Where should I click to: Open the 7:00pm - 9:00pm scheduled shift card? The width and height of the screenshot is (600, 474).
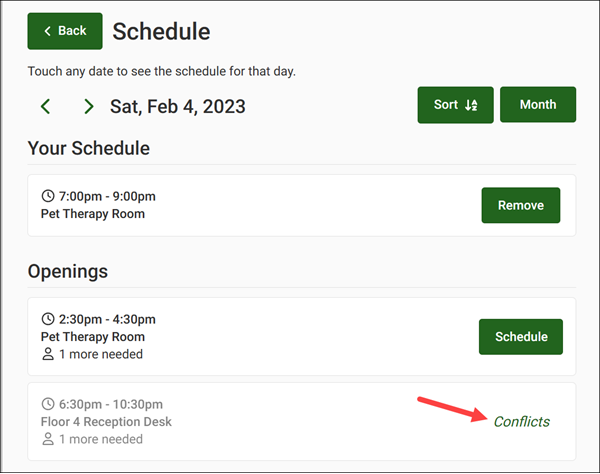[x=250, y=205]
